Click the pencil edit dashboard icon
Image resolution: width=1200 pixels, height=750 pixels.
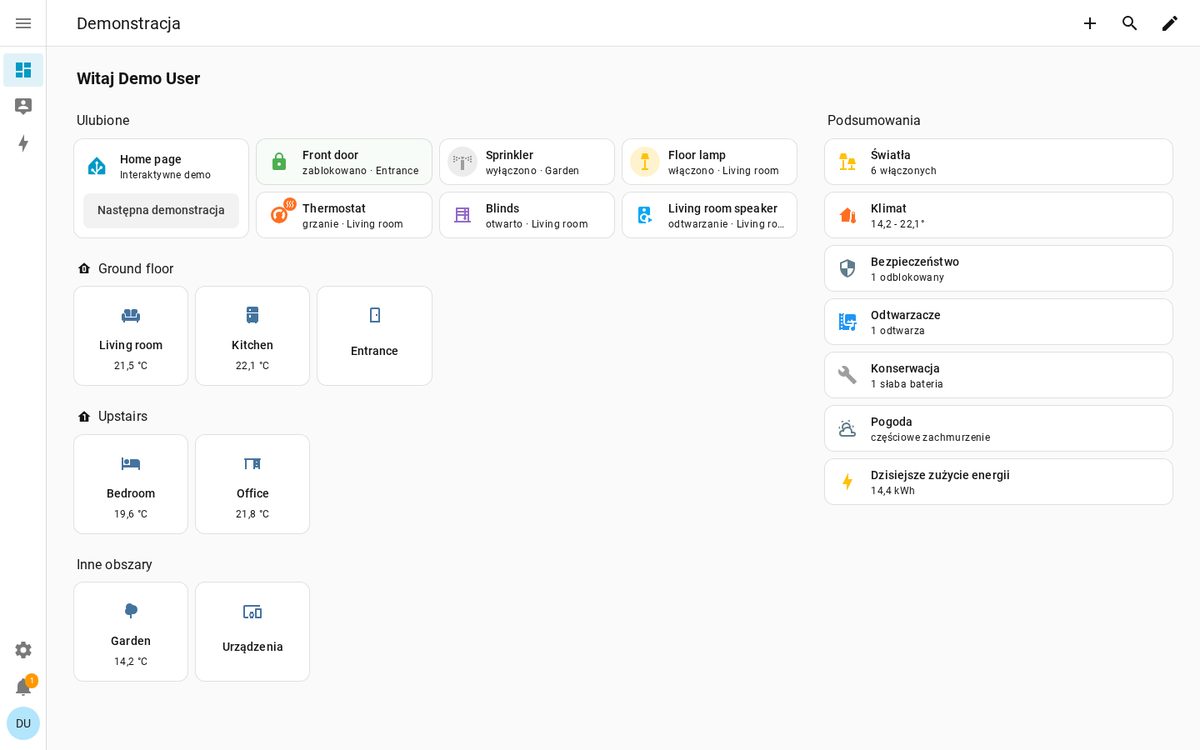pos(1170,23)
